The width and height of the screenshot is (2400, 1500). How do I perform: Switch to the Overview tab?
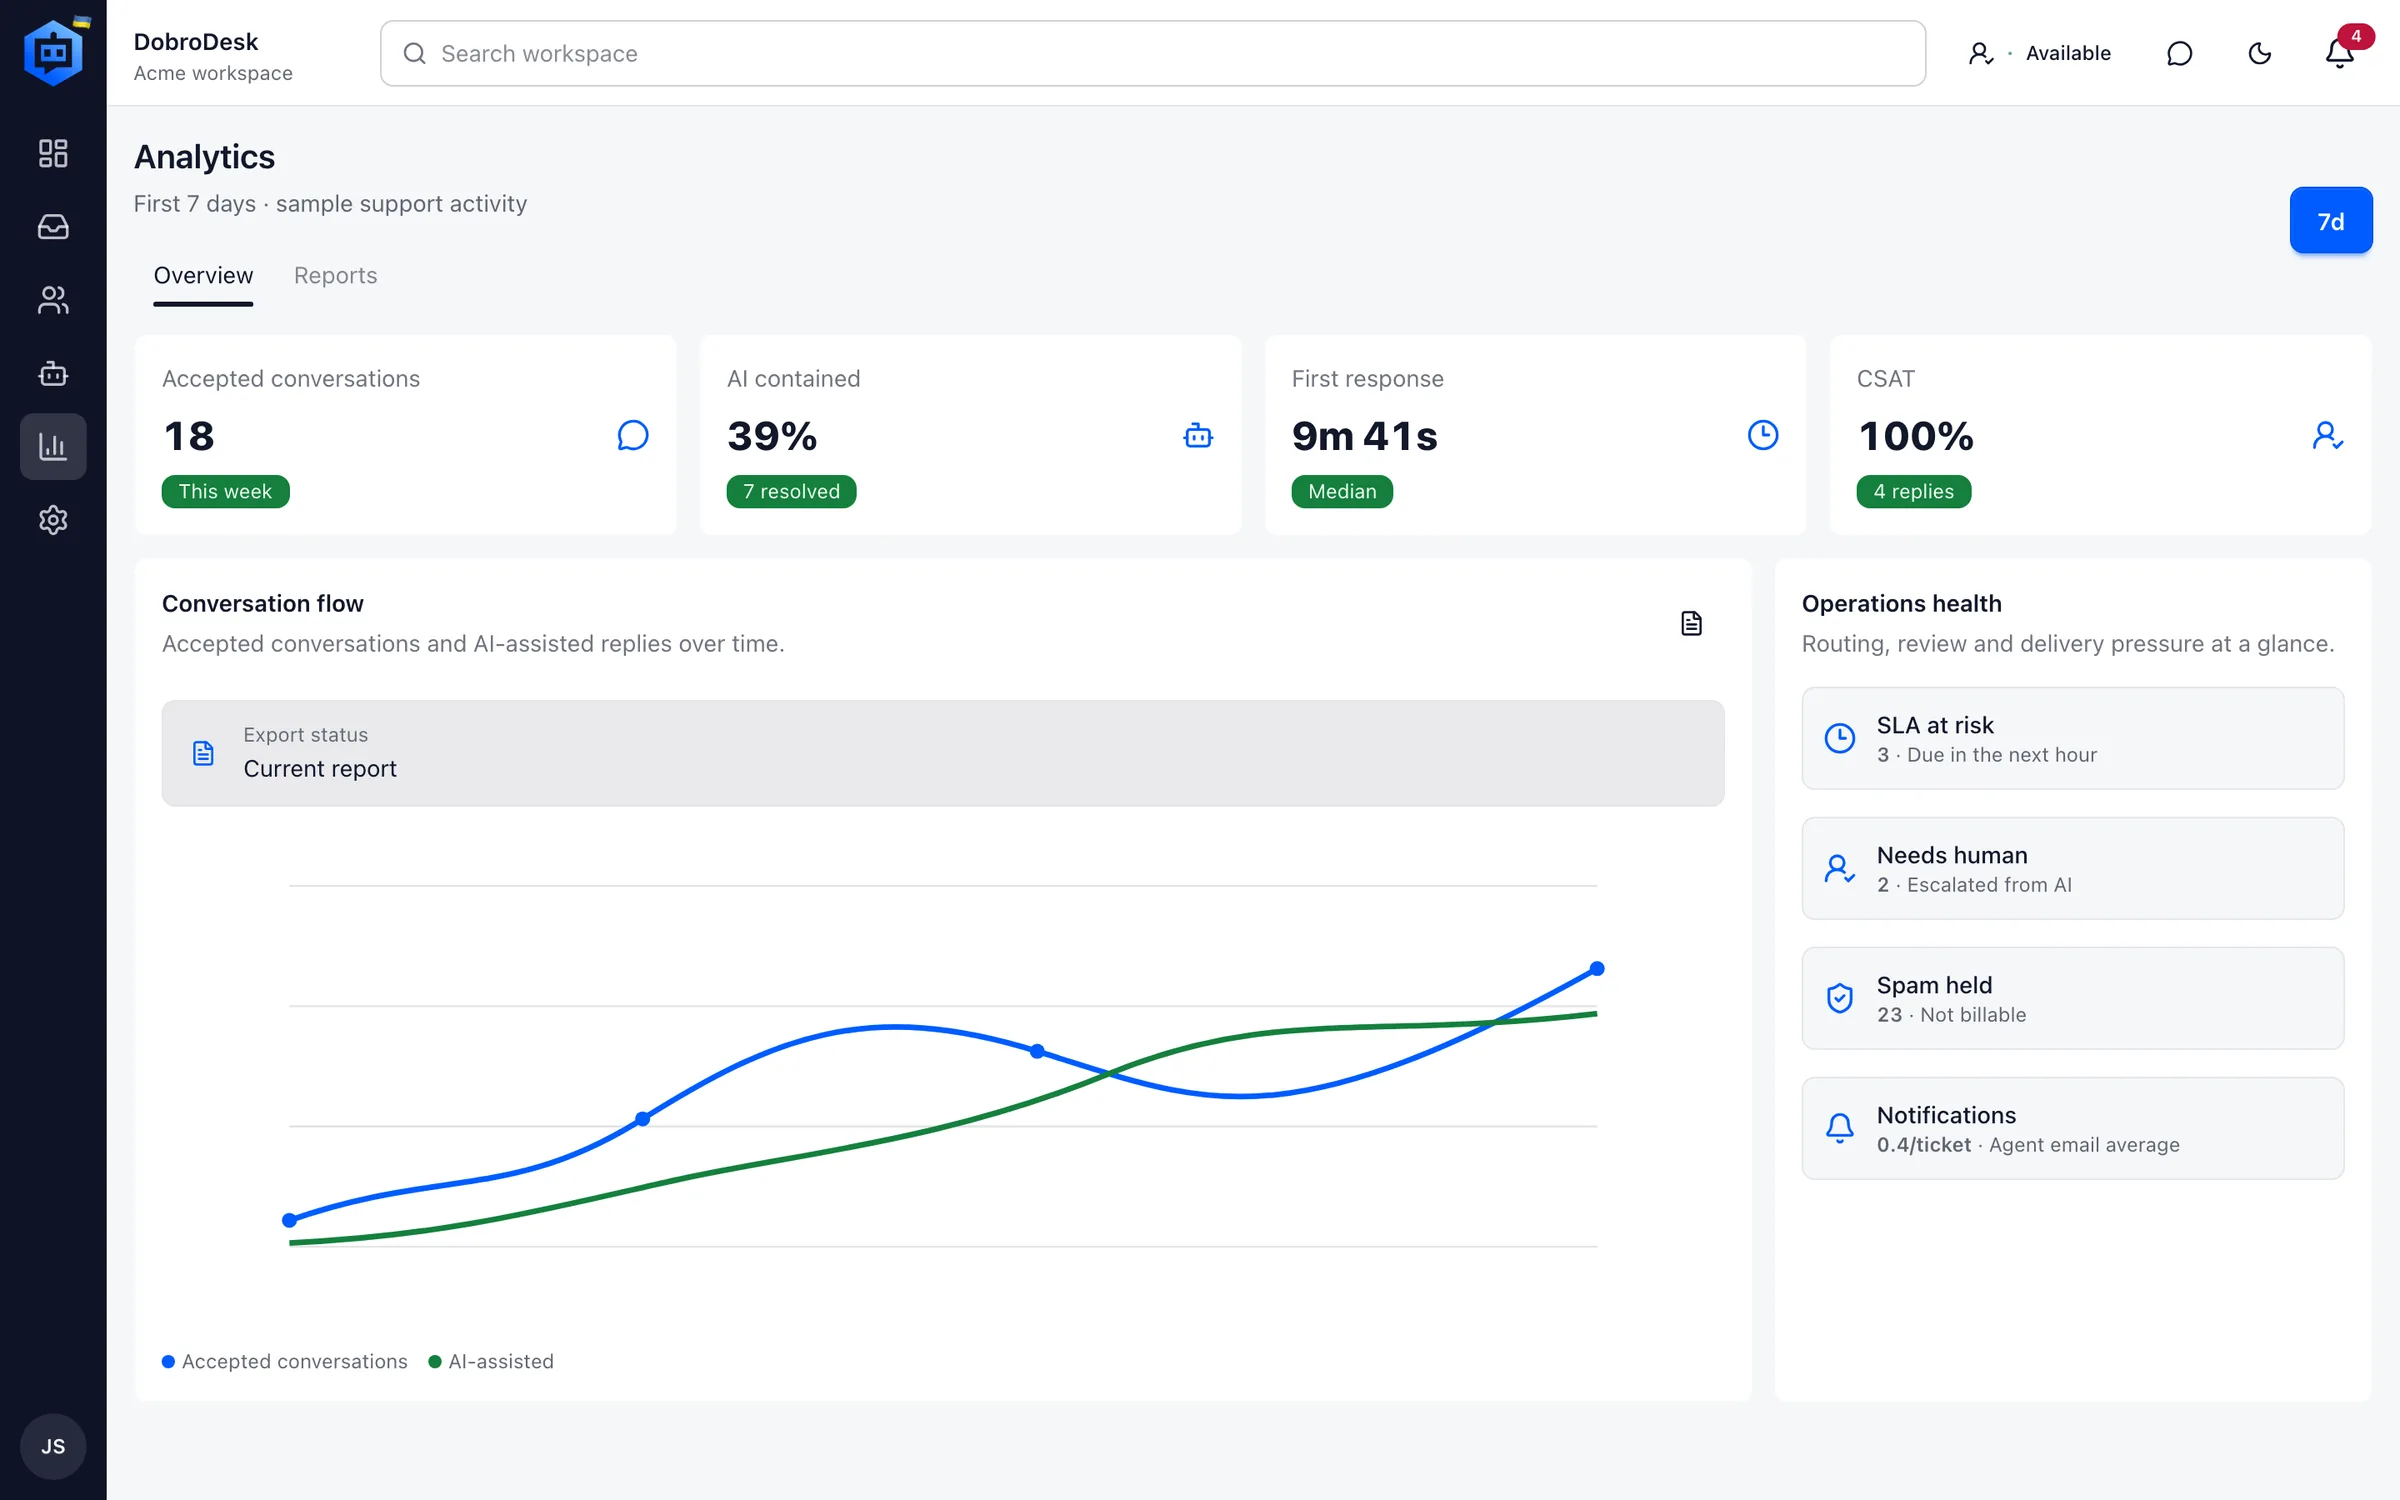(x=203, y=276)
